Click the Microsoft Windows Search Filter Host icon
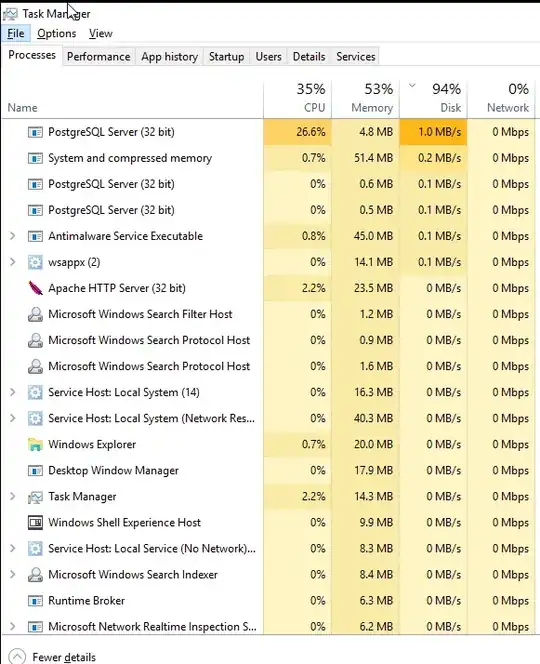The width and height of the screenshot is (540, 664). (x=35, y=315)
